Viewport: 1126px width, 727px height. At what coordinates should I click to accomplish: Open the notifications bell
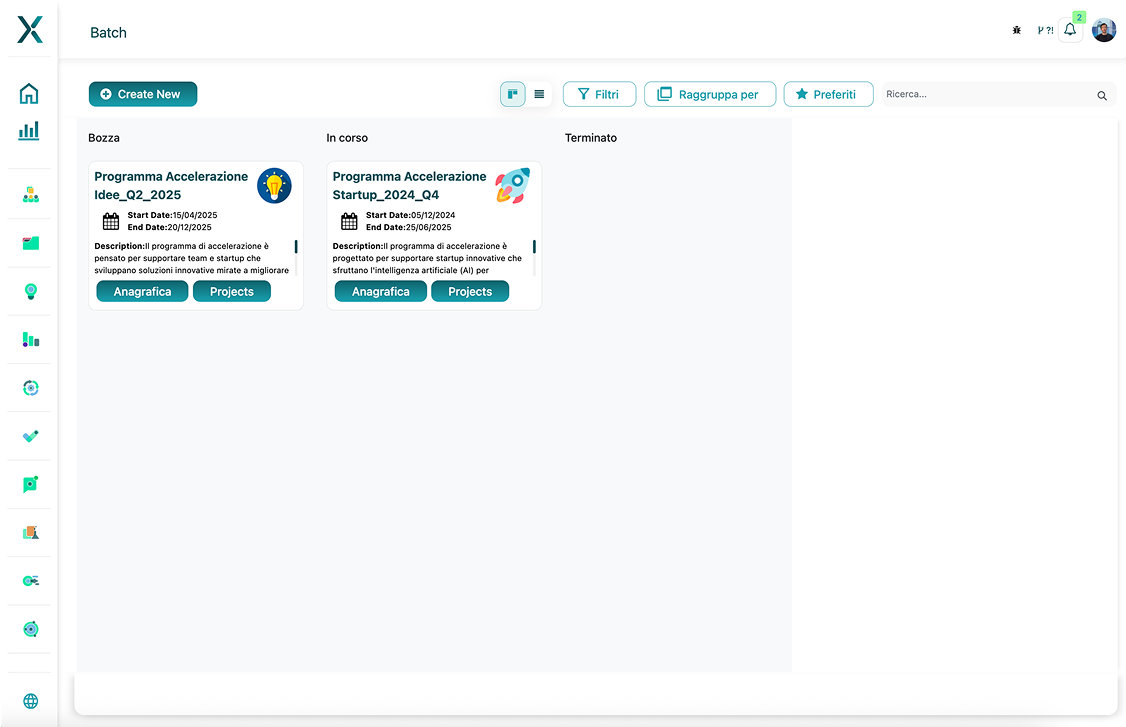tap(1070, 30)
